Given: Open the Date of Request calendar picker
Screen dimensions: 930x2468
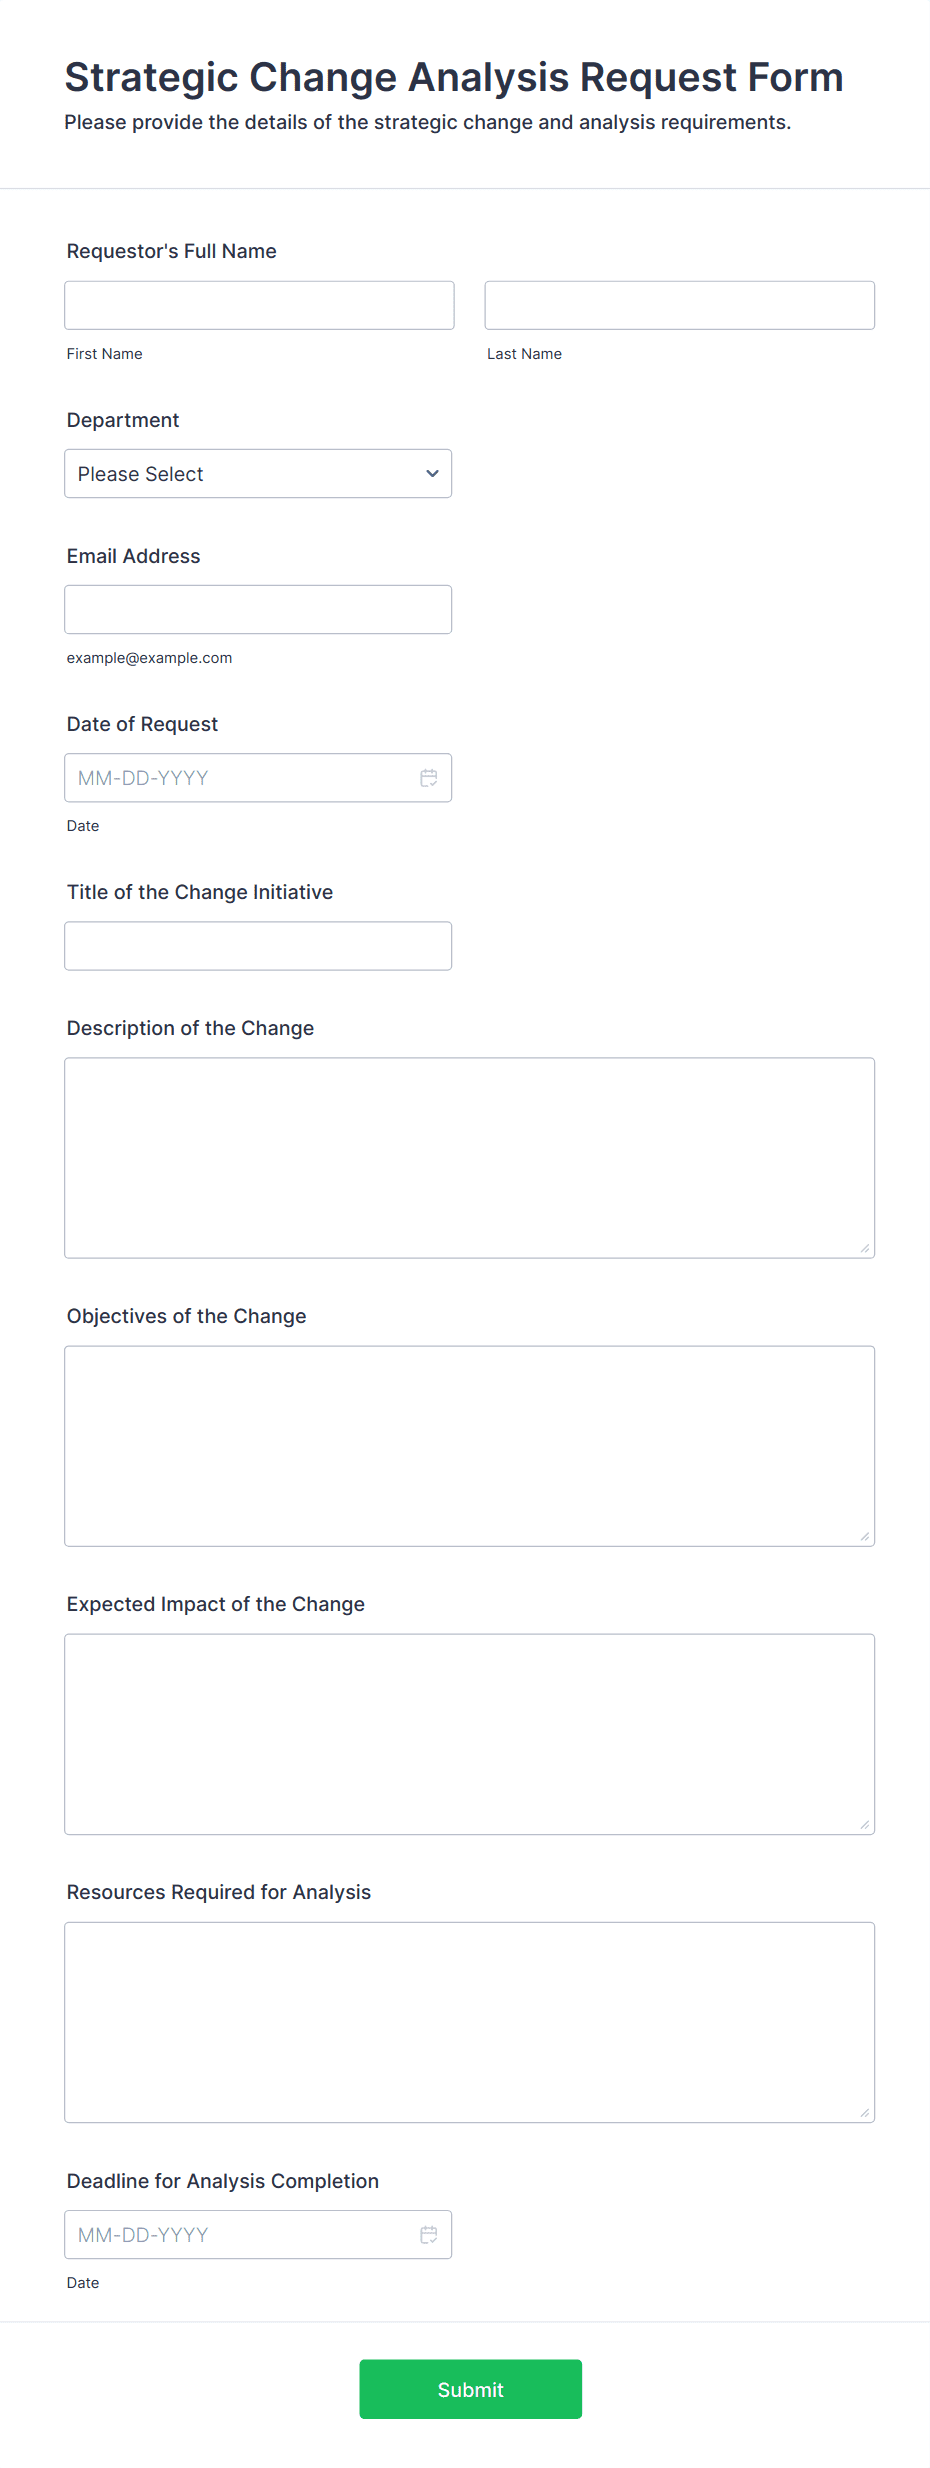Looking at the screenshot, I should click(429, 777).
